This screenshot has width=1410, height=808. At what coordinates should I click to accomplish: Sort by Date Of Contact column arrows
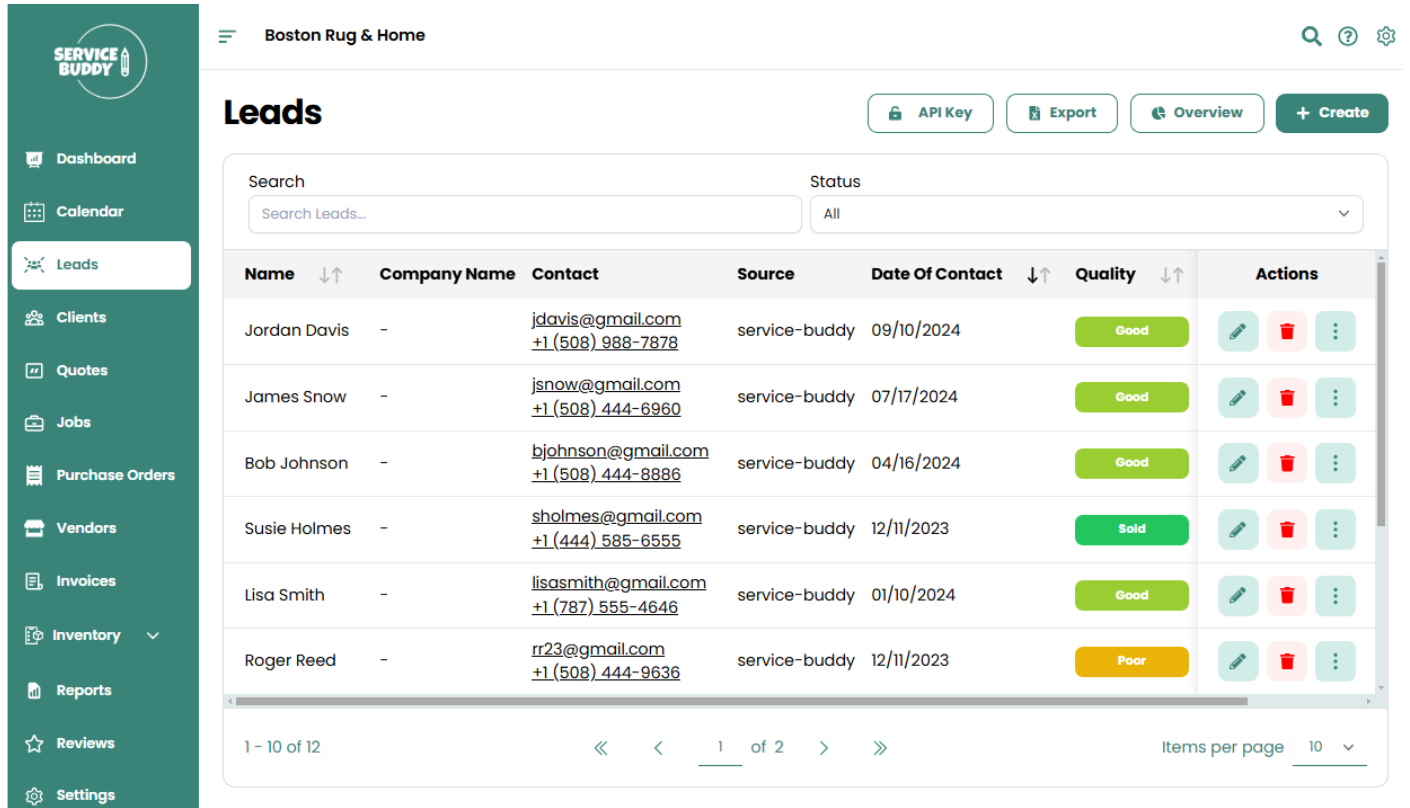tap(1039, 275)
